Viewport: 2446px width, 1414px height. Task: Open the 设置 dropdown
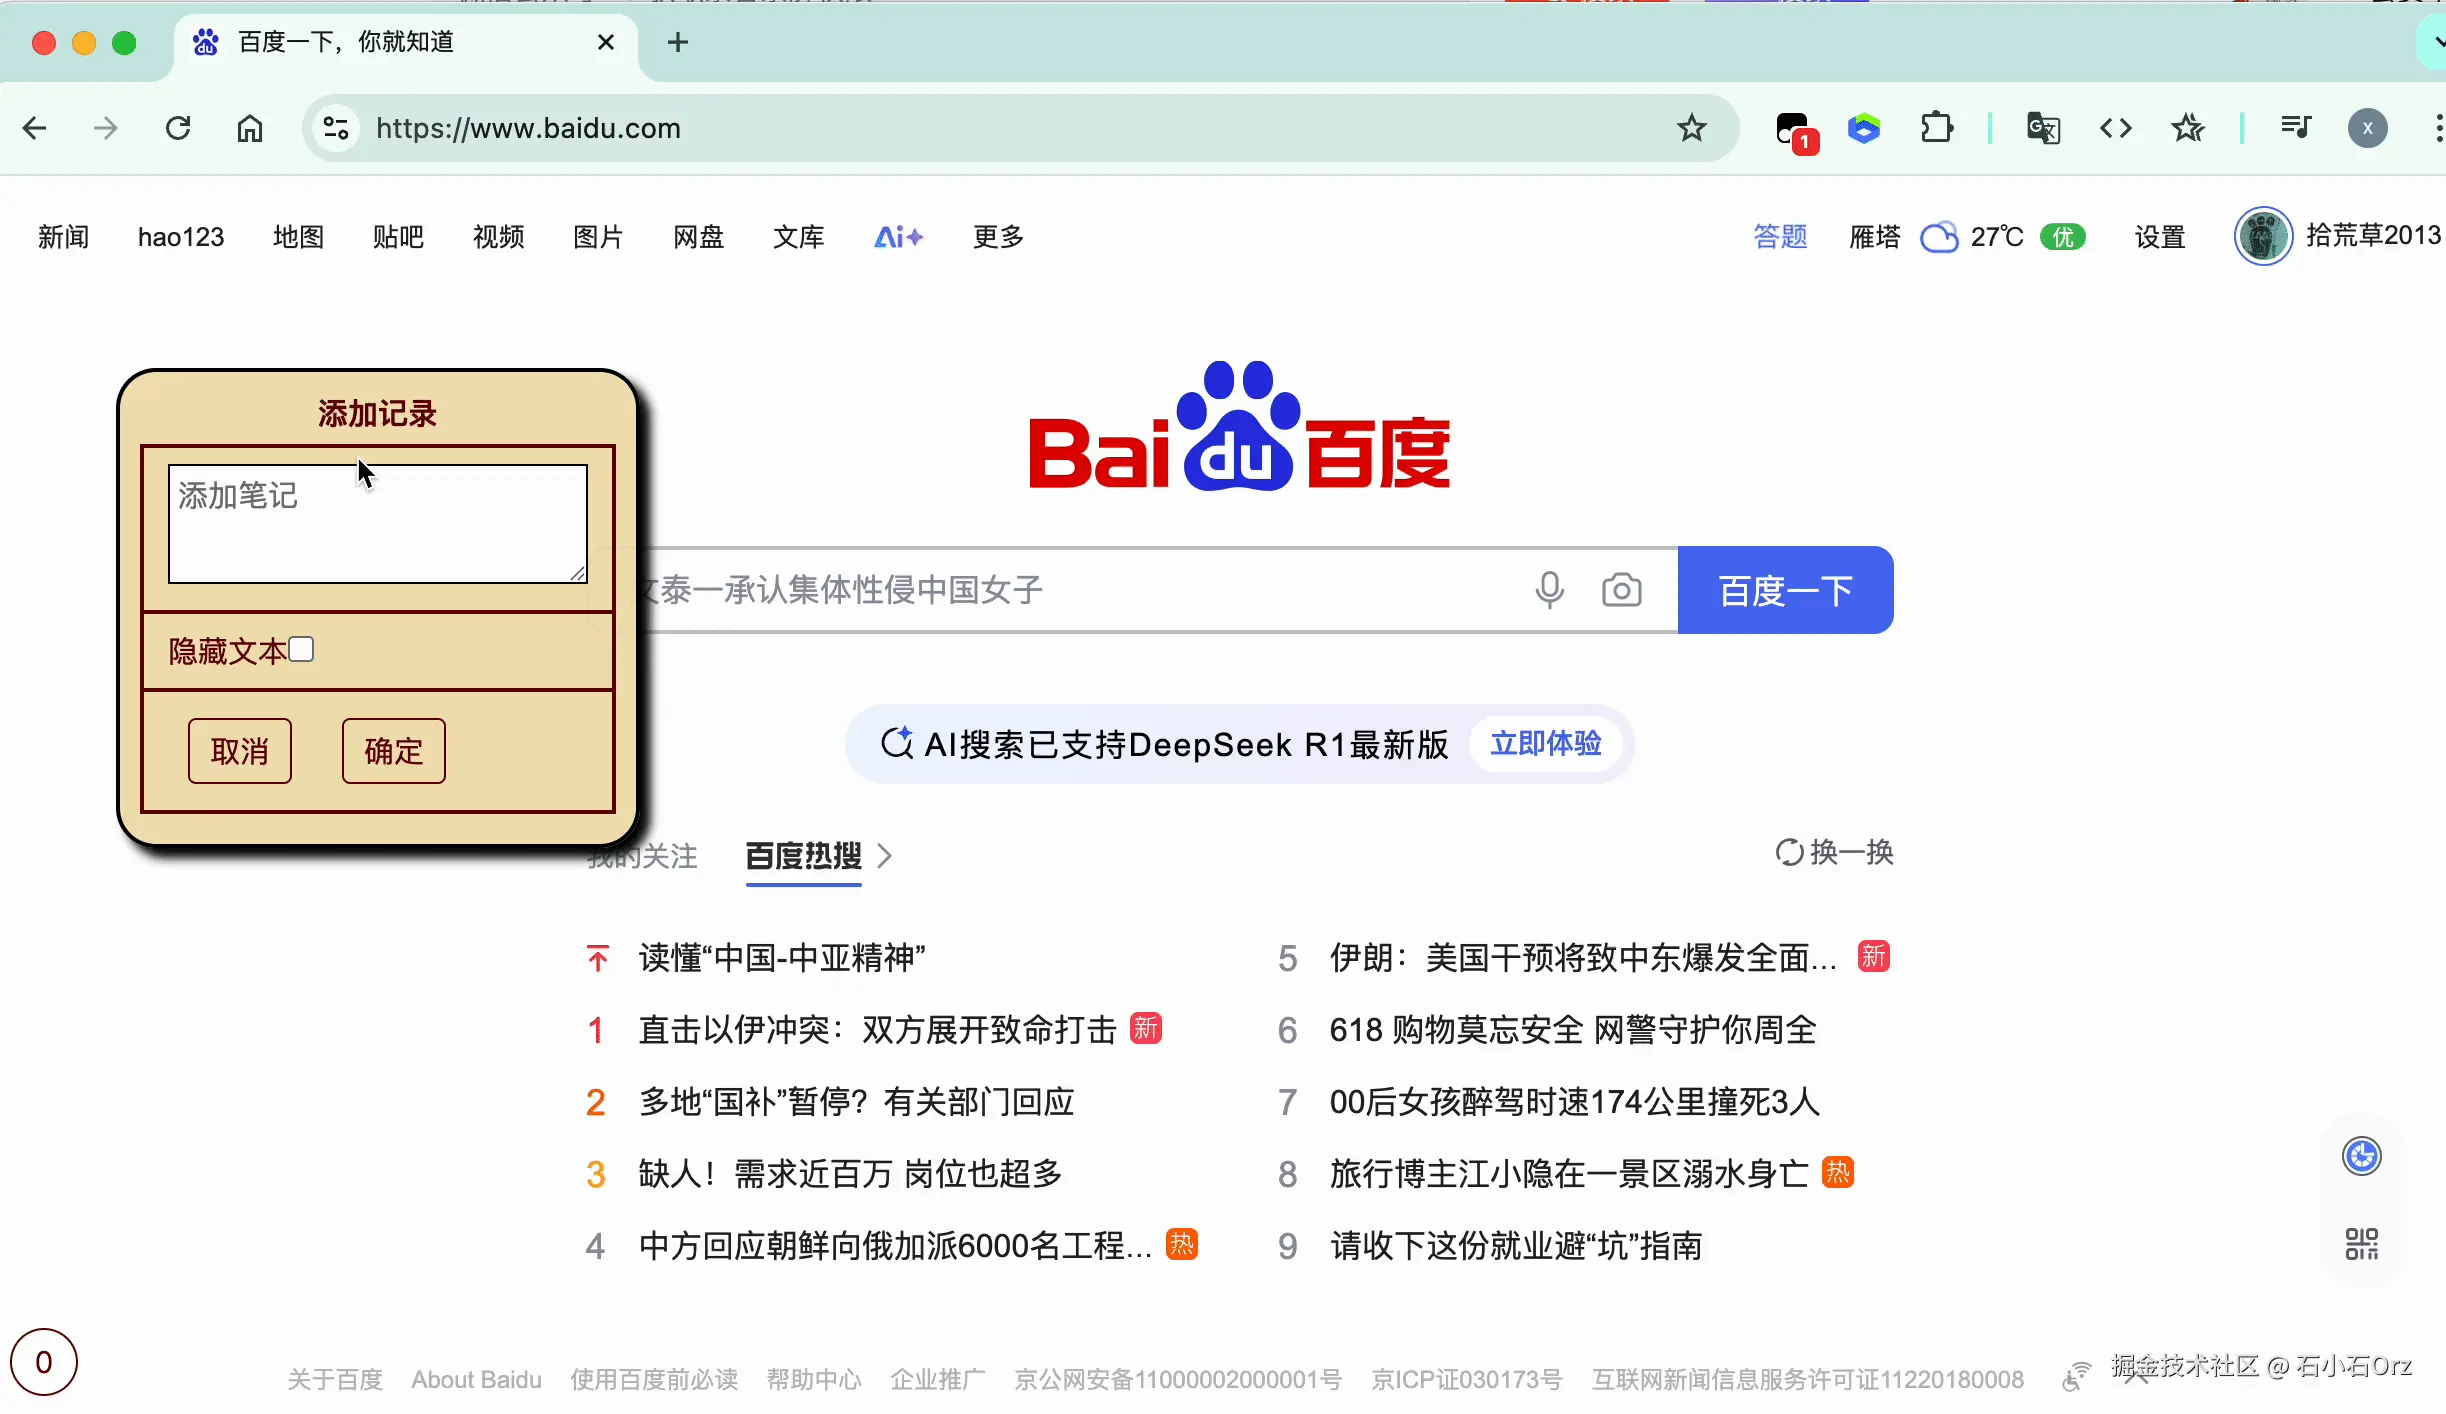tap(2159, 237)
